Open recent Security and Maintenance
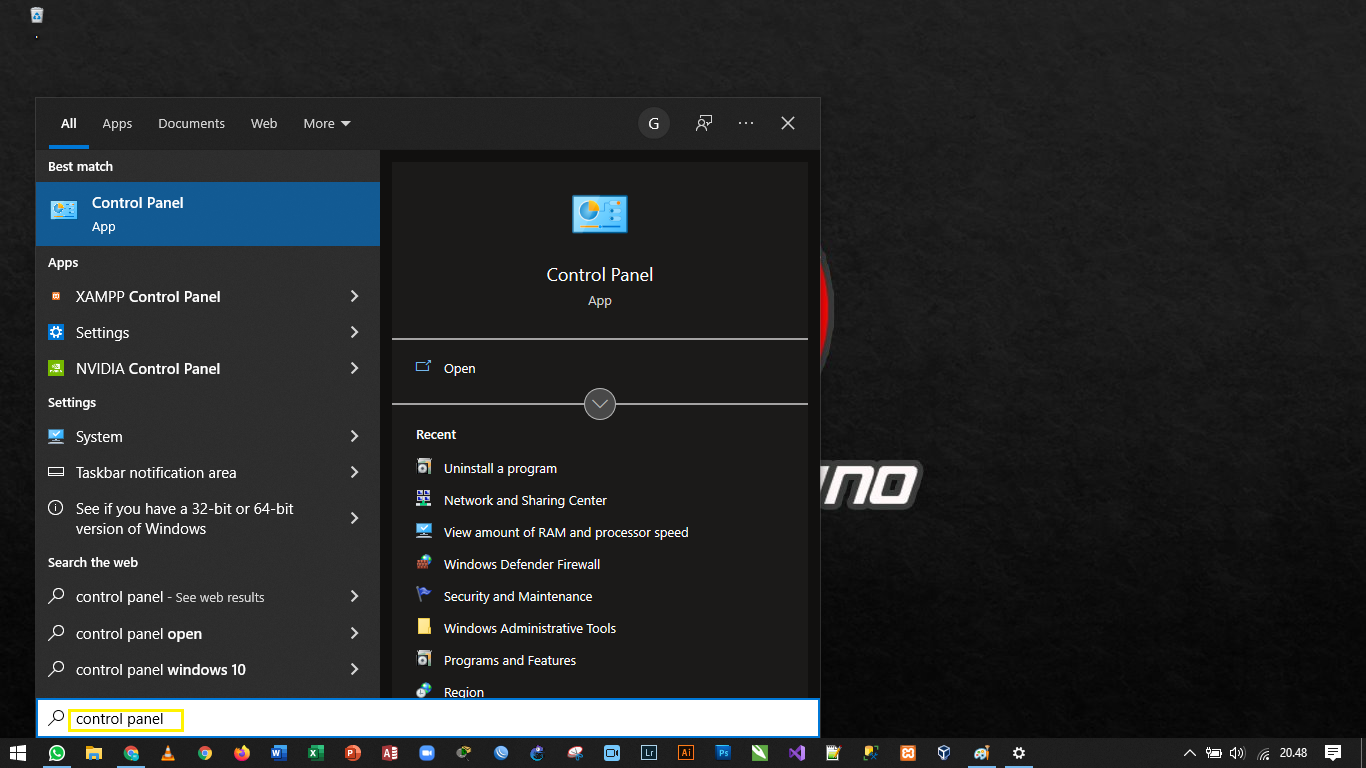Screen dimensions: 1366x768 [x=518, y=596]
